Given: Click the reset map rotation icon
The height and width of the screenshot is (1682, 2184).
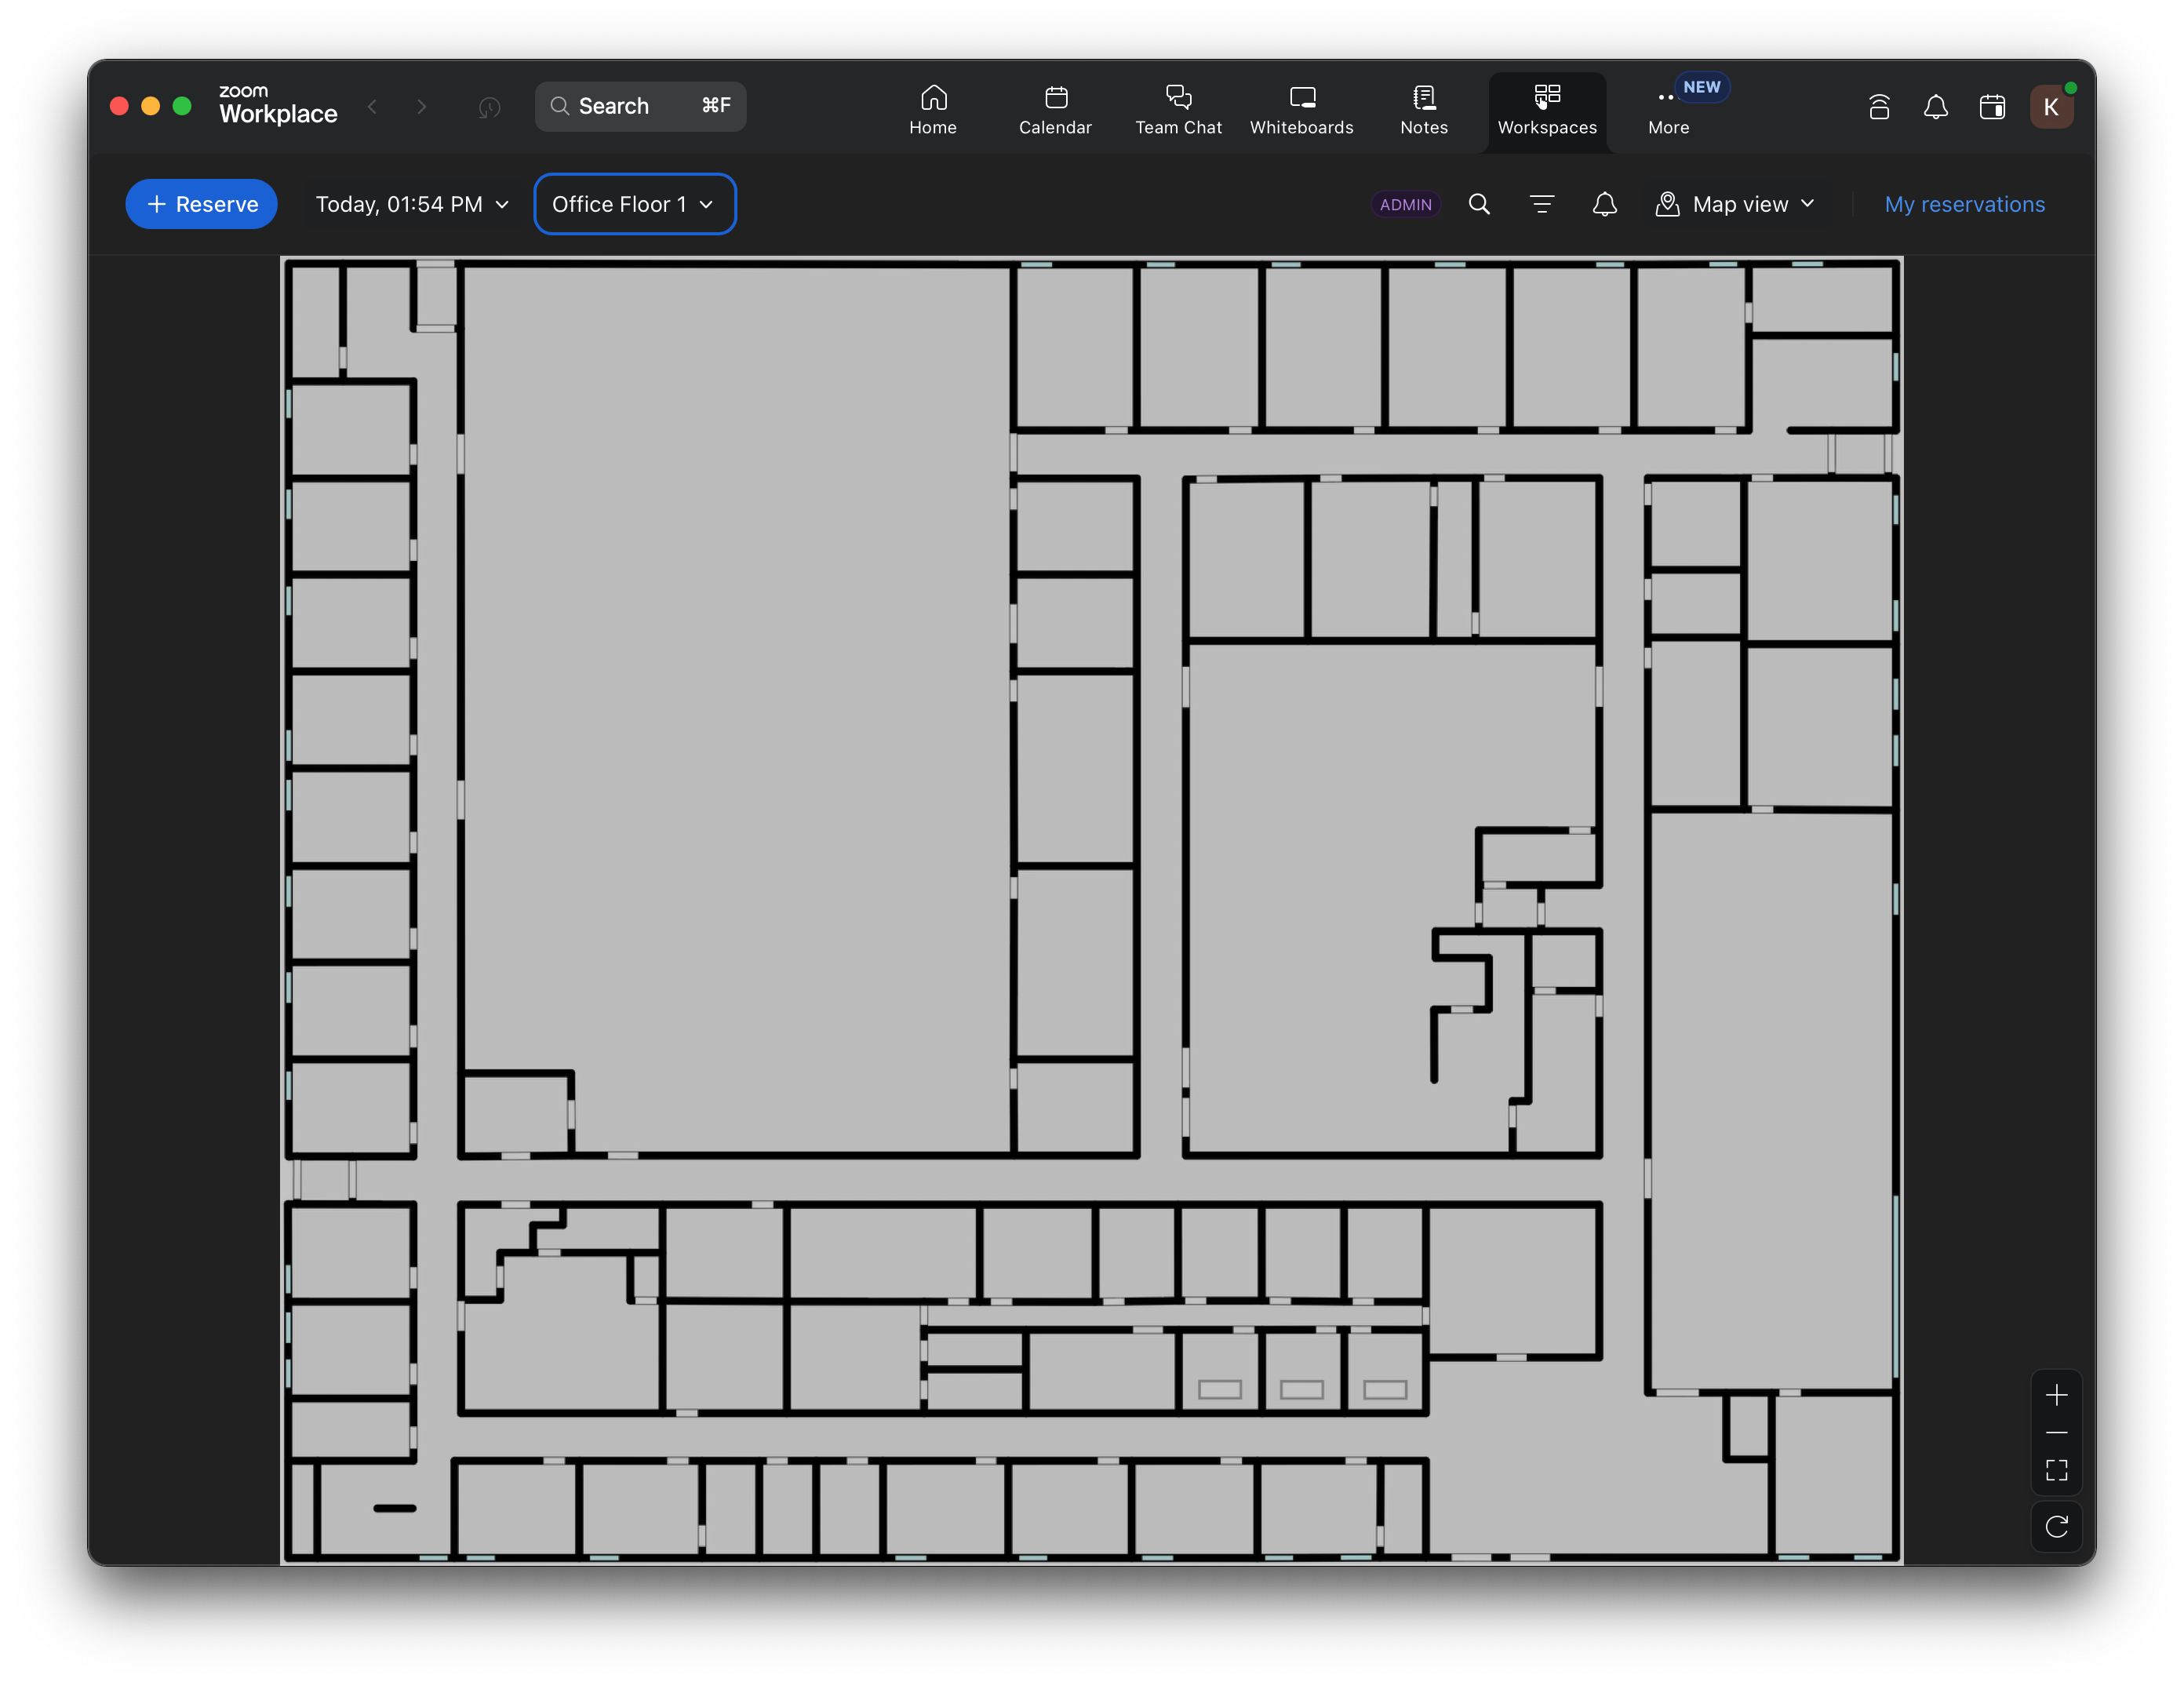Looking at the screenshot, I should click(2056, 1526).
